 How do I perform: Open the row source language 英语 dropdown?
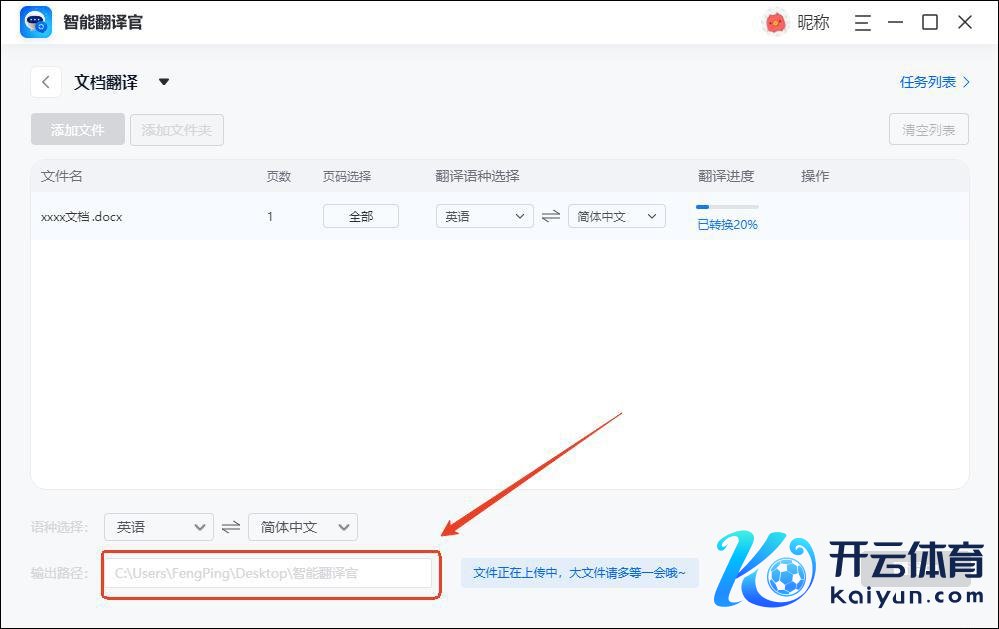tap(484, 216)
